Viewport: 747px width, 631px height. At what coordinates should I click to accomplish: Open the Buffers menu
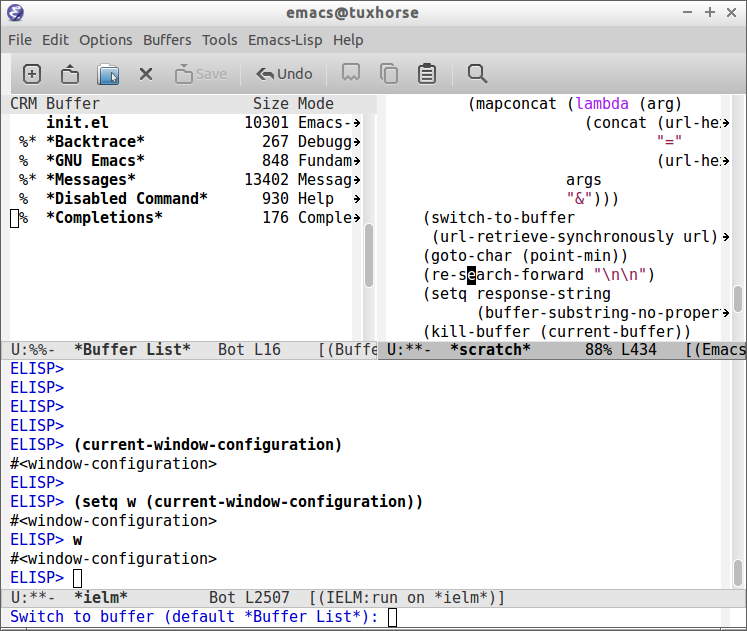(x=167, y=40)
